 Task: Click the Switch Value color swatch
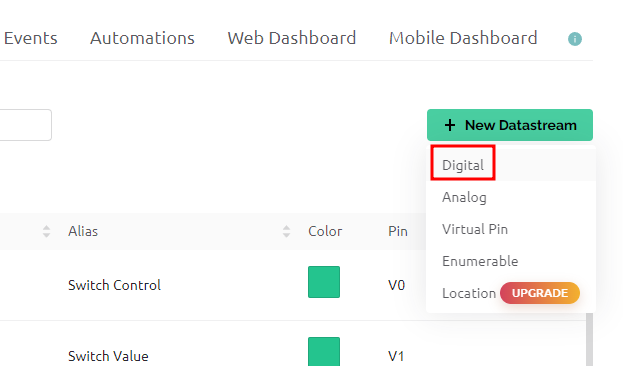pos(324,352)
